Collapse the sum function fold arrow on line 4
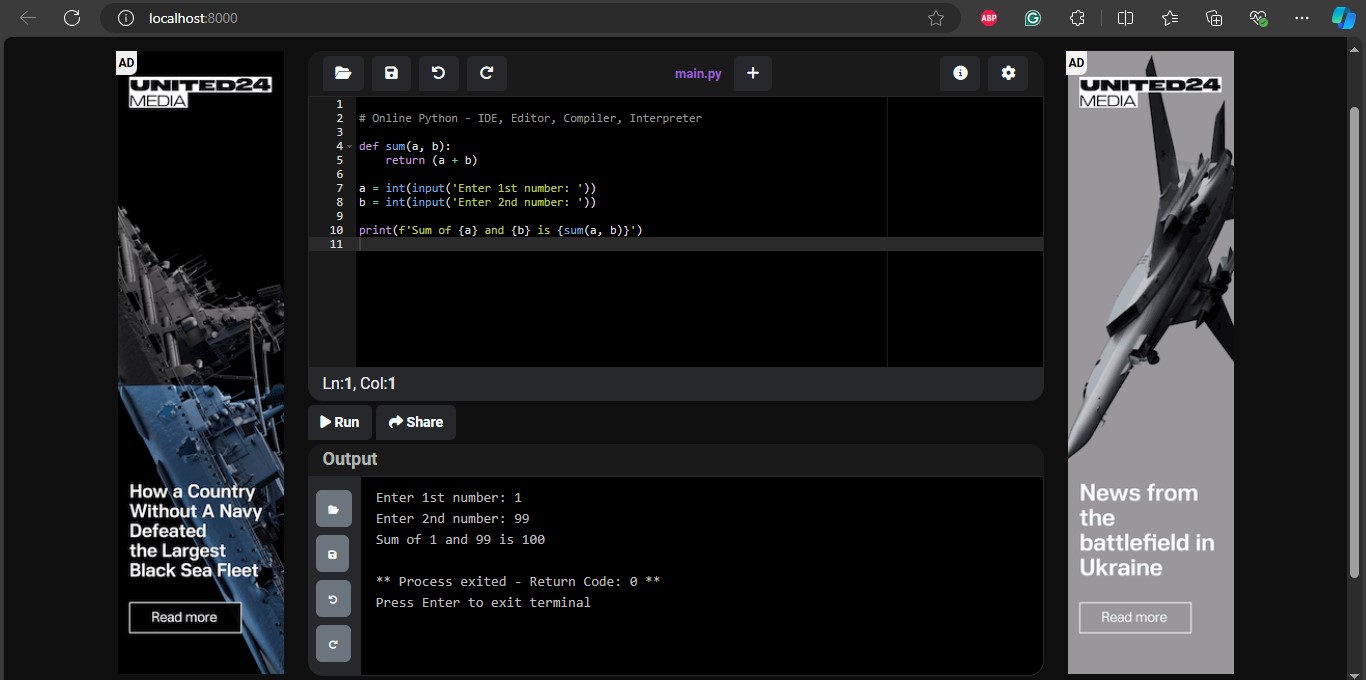 pos(350,146)
